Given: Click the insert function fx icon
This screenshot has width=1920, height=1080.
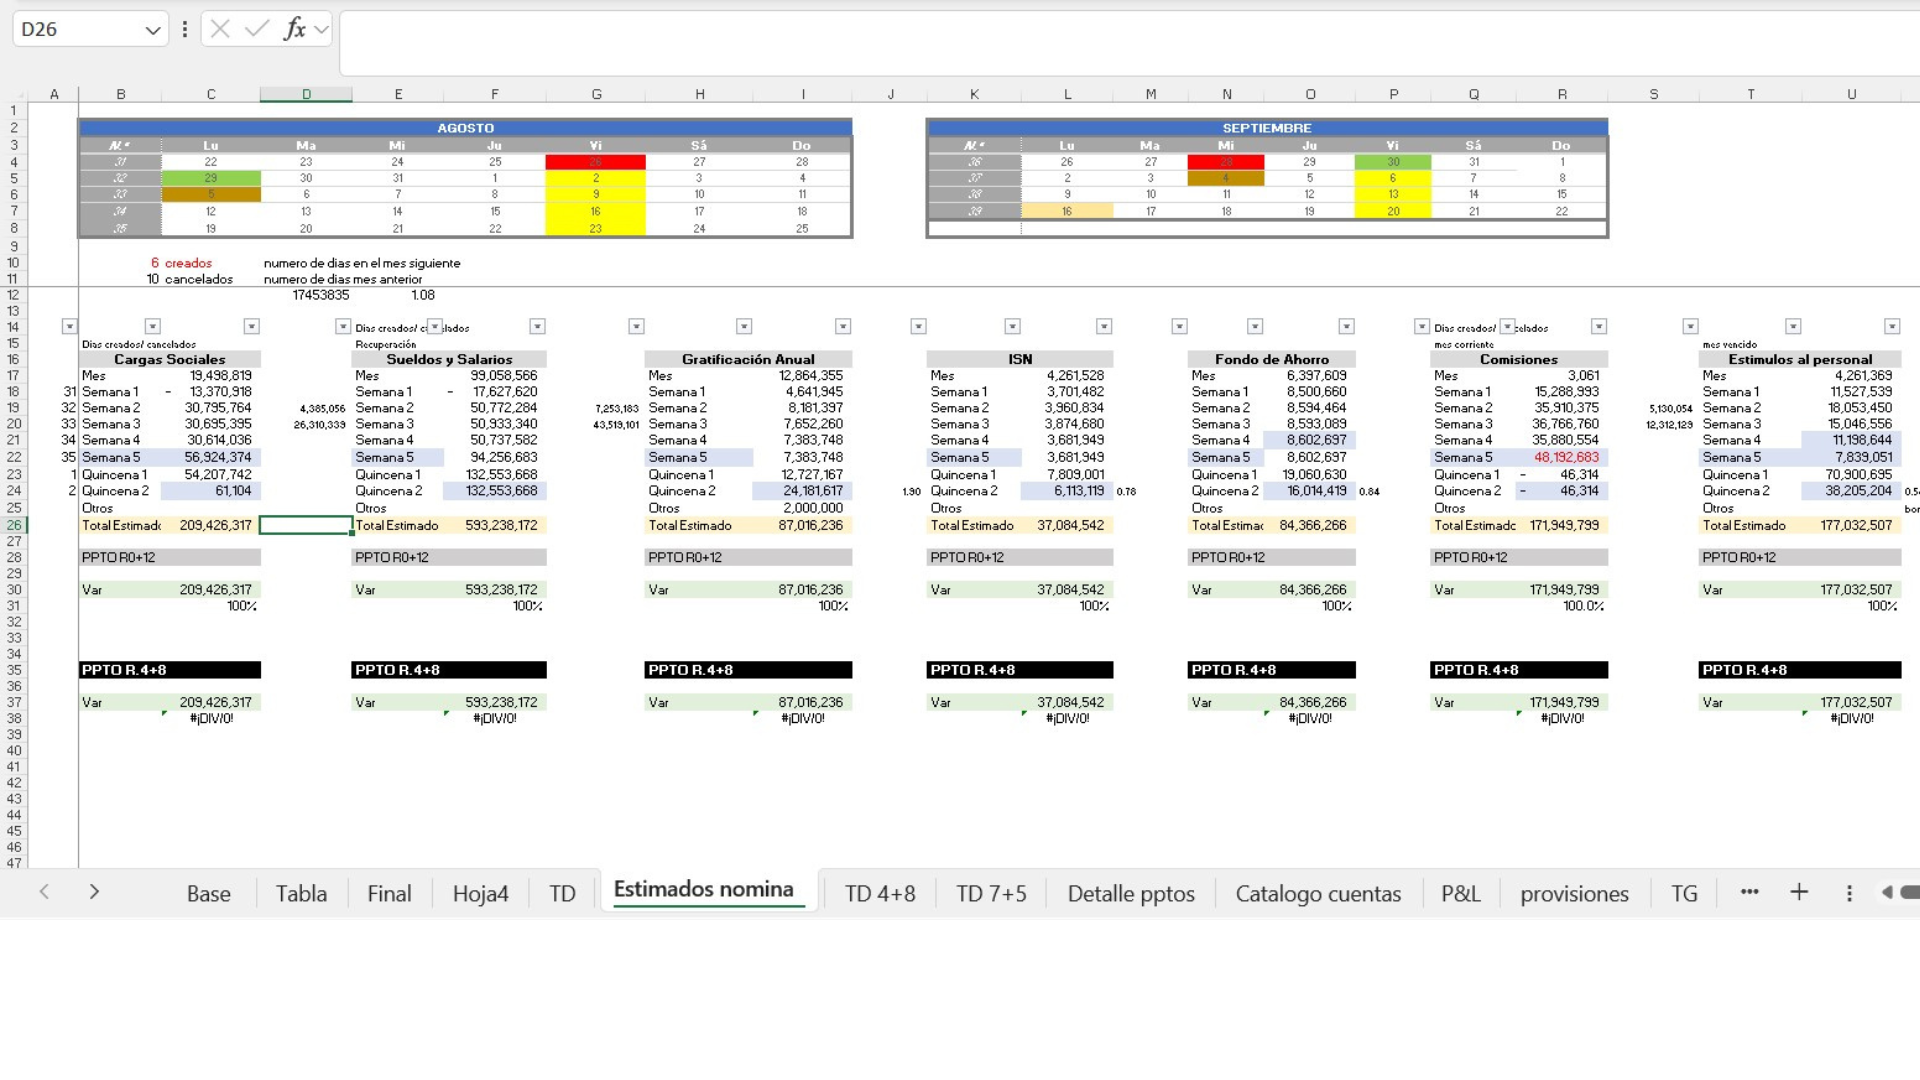Looking at the screenshot, I should [294, 29].
